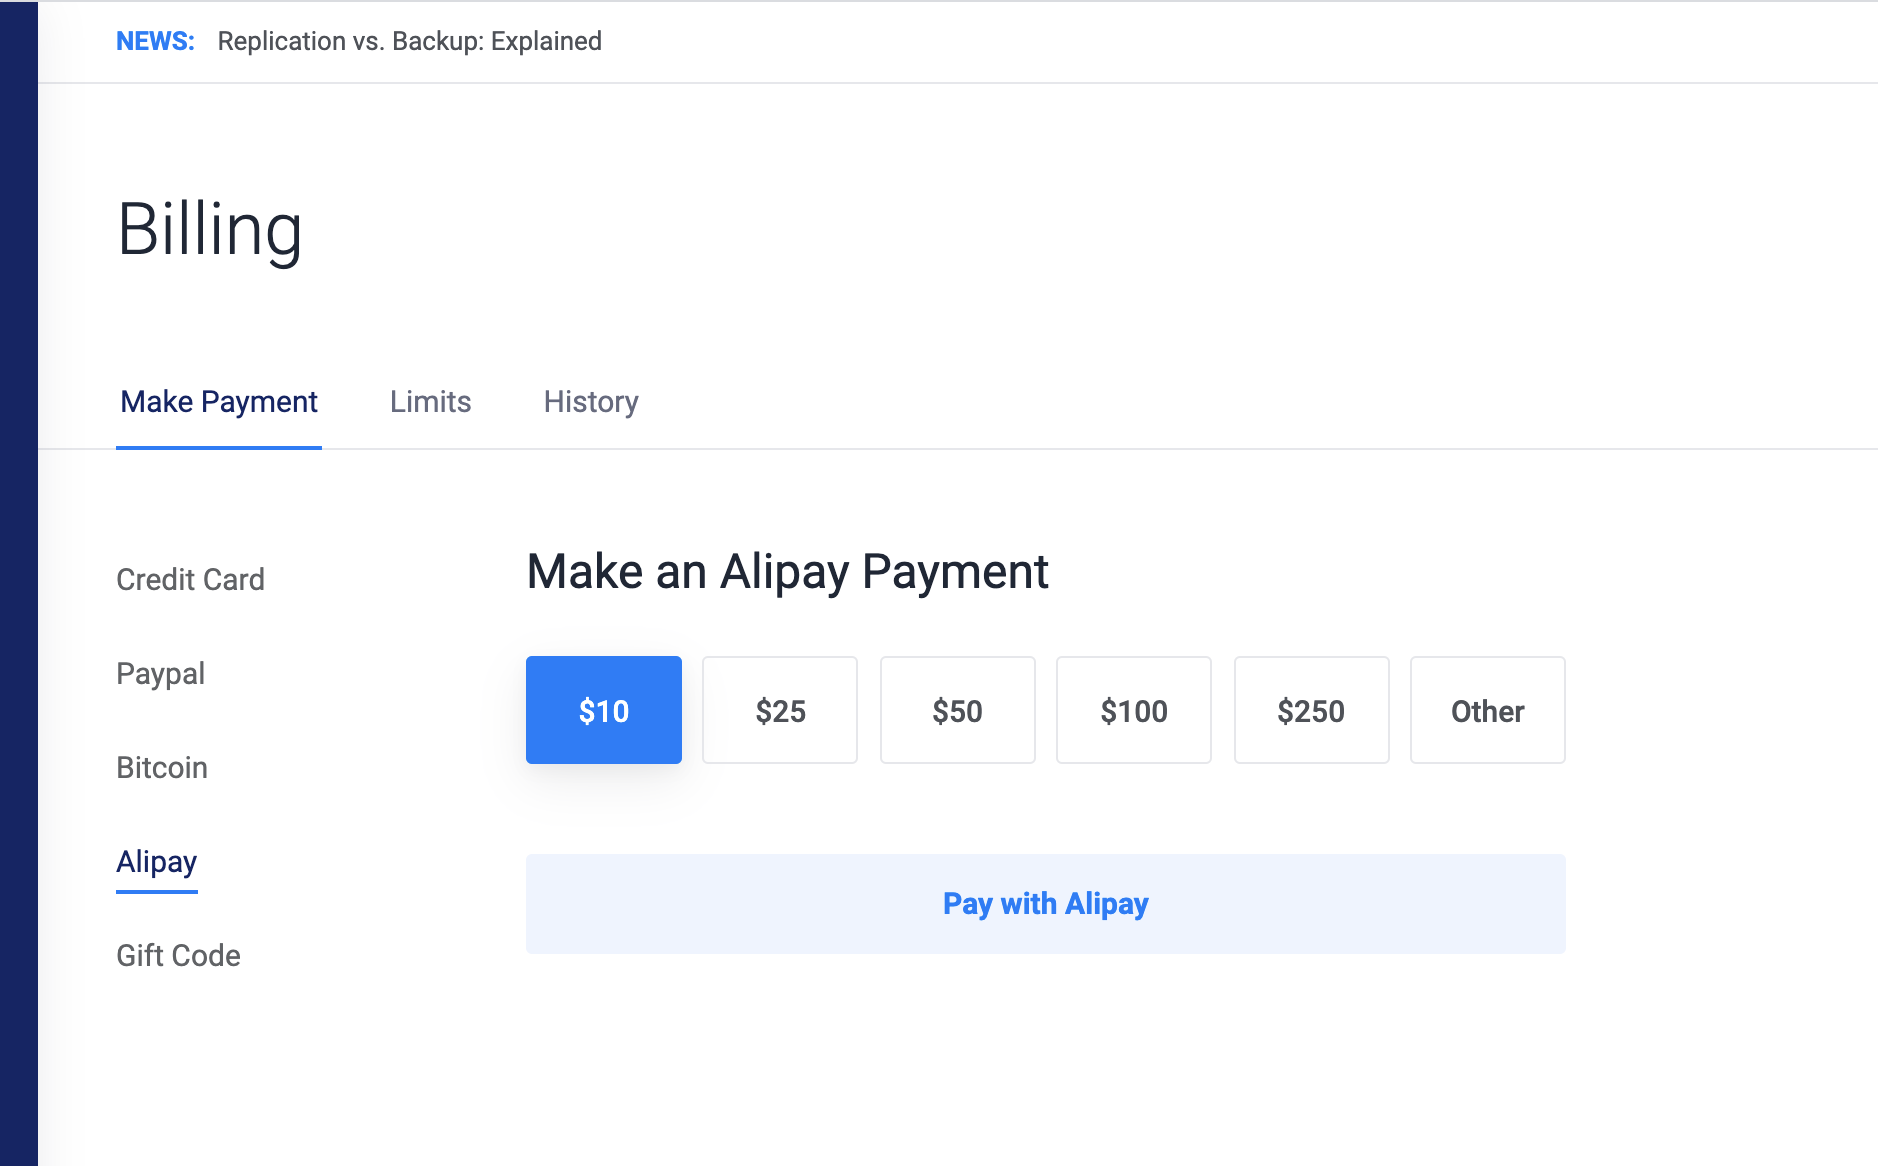Screen dimensions: 1878x1166
Task: Open the Gift Code option
Action: (178, 956)
